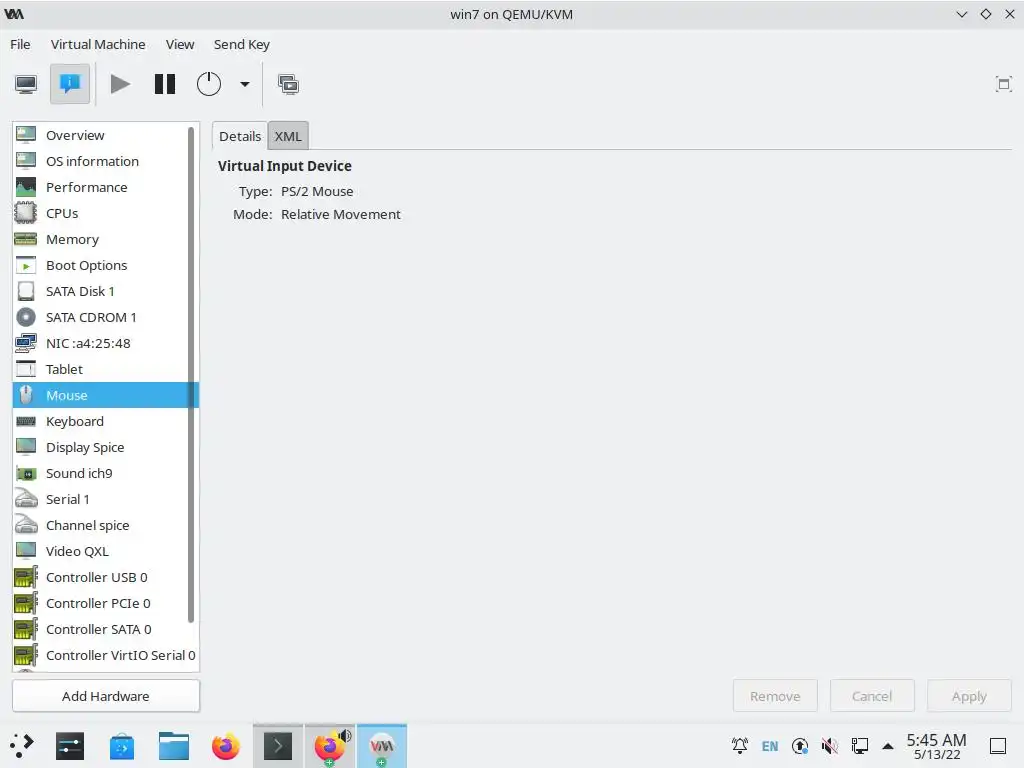This screenshot has height=768, width=1024.
Task: Open the KDE application launcher
Action: (x=22, y=746)
